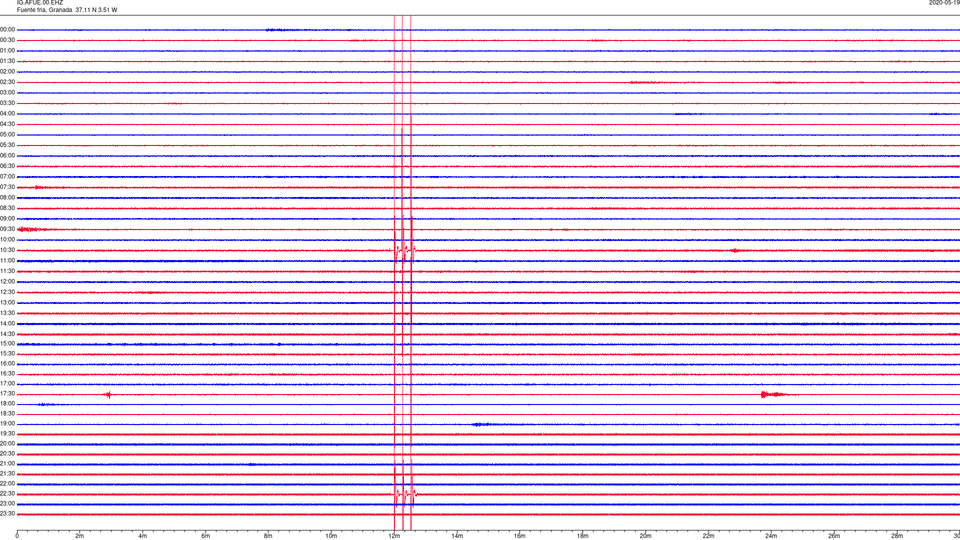Viewport: 960px width, 540px height.
Task: Click the 2020-05 date in the header
Action: (944, 2)
